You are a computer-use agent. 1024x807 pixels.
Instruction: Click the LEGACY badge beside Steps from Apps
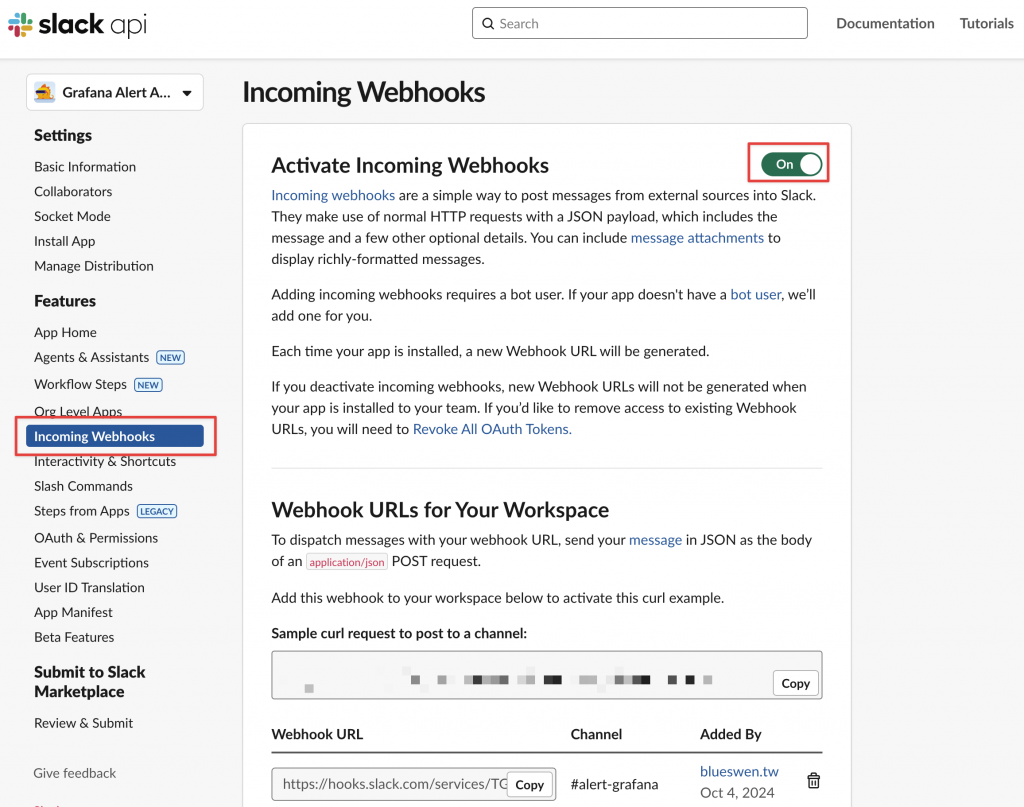tap(157, 511)
